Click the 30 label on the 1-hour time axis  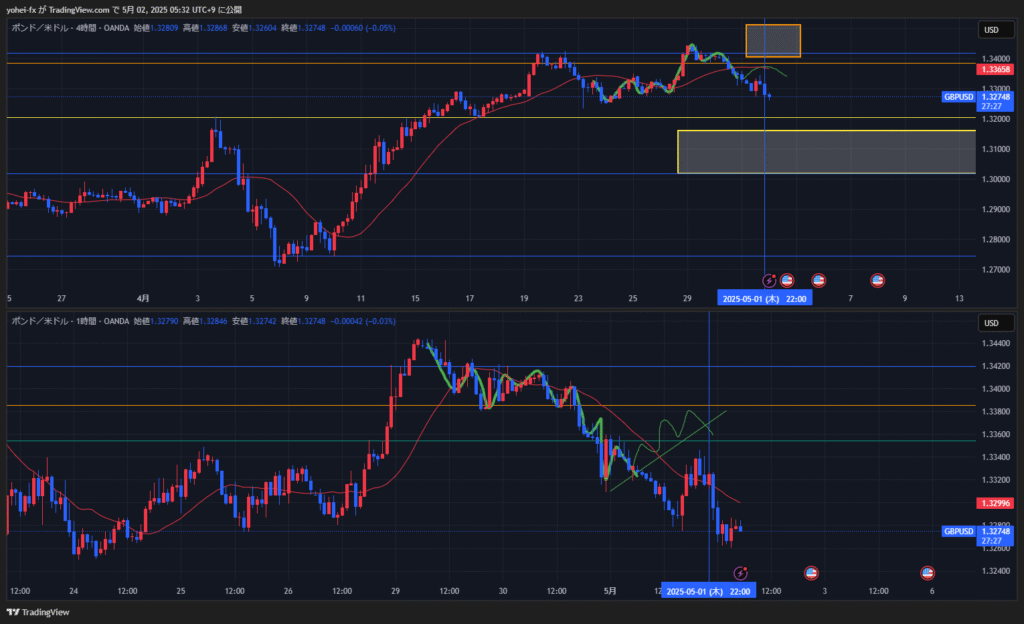point(503,591)
